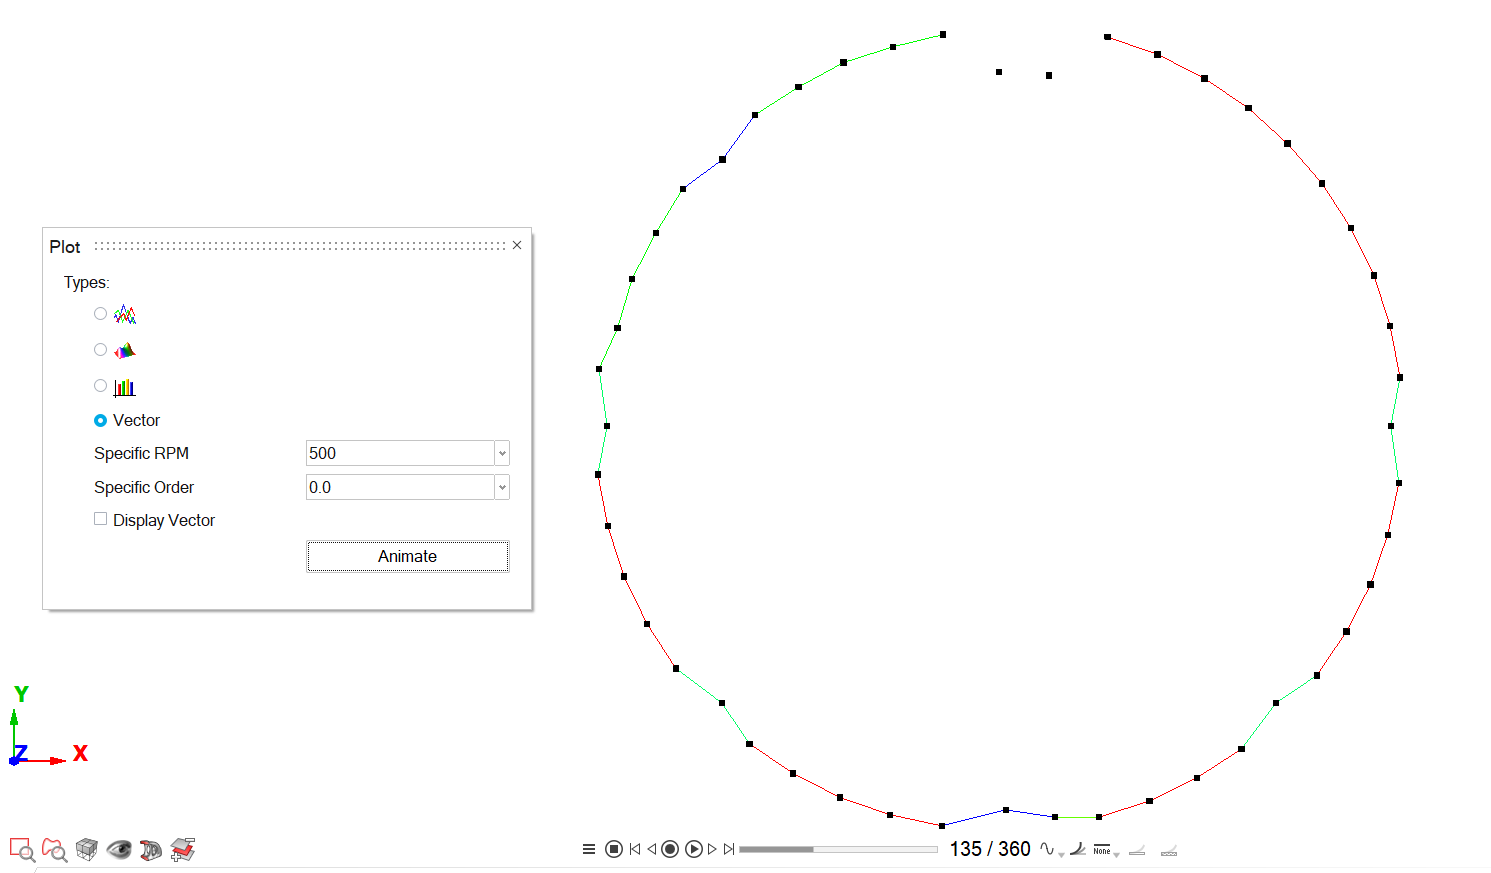Click the stacked layers plus/minus icon
This screenshot has height=873, width=1491.
pos(183,850)
